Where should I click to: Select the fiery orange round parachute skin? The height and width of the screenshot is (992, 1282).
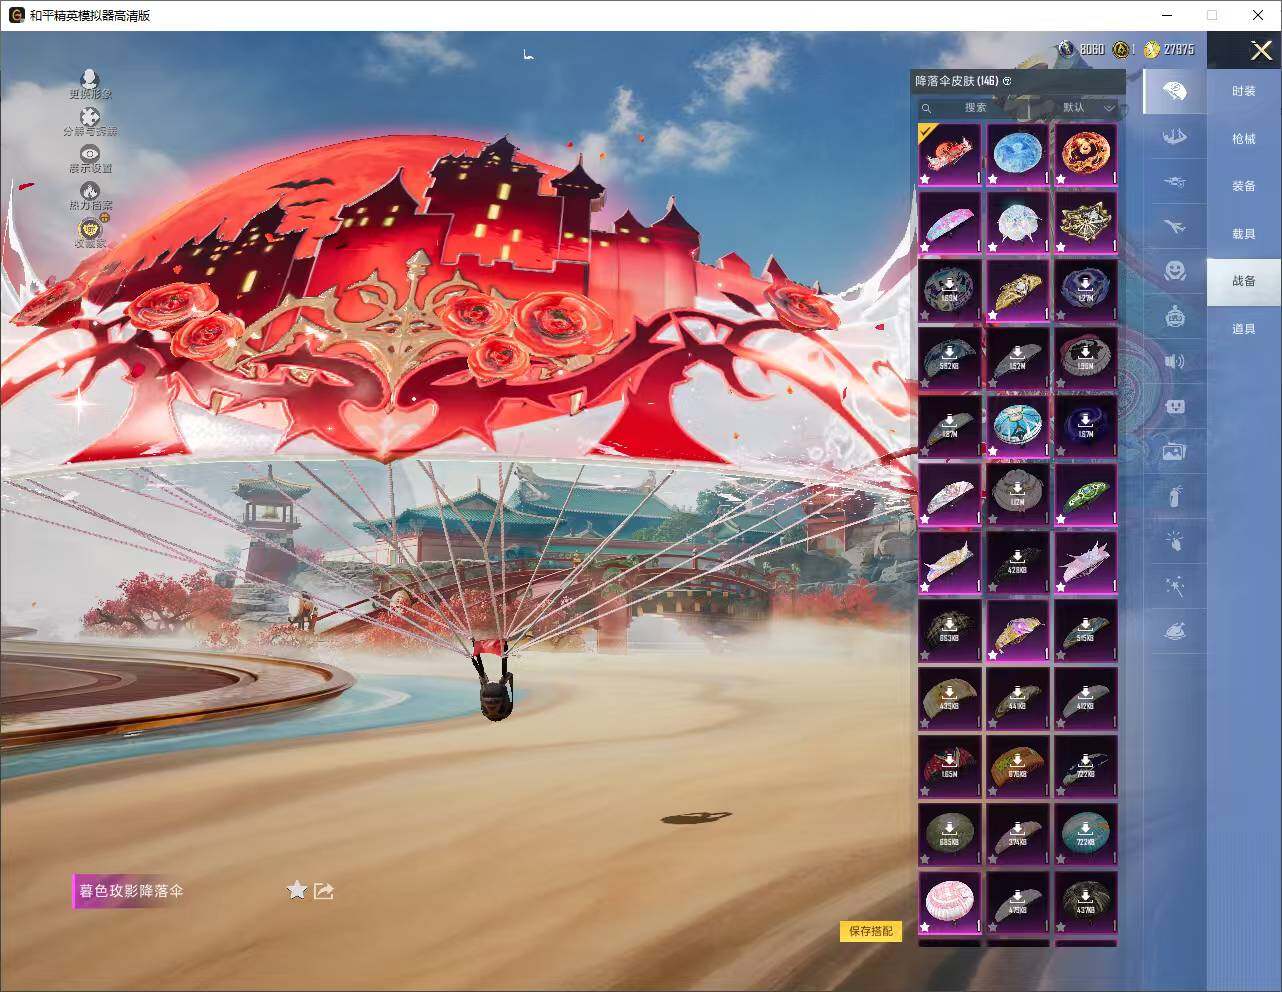coord(1085,154)
